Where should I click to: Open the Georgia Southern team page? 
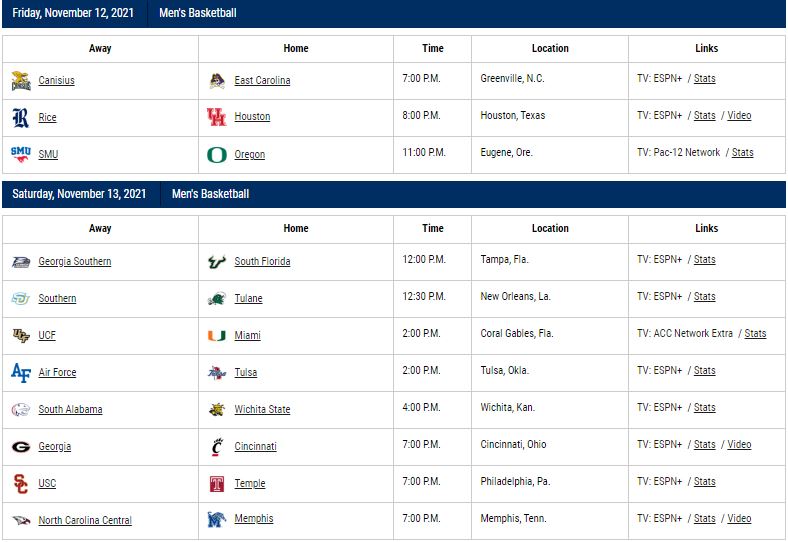pyautogui.click(x=74, y=261)
